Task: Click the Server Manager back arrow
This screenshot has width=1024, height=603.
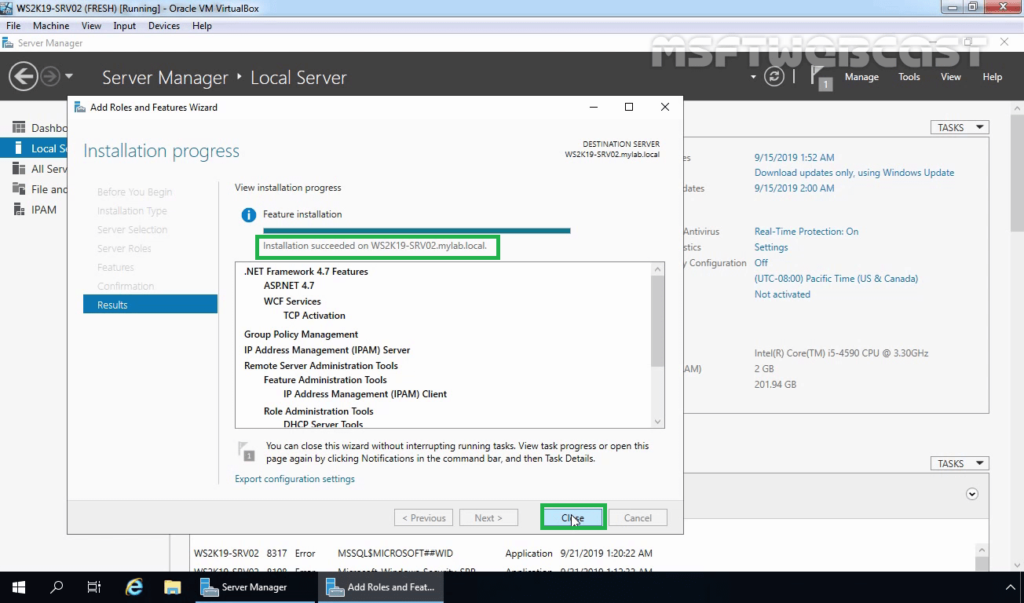Action: [x=23, y=76]
